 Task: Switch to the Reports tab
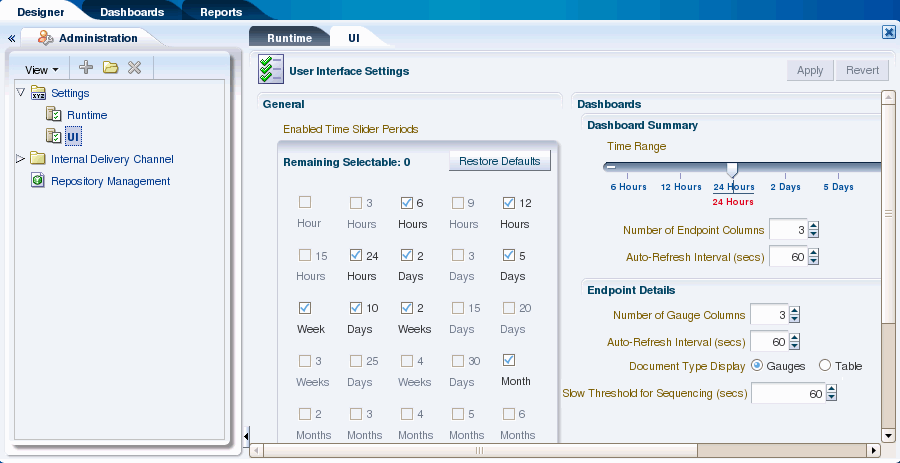(221, 11)
